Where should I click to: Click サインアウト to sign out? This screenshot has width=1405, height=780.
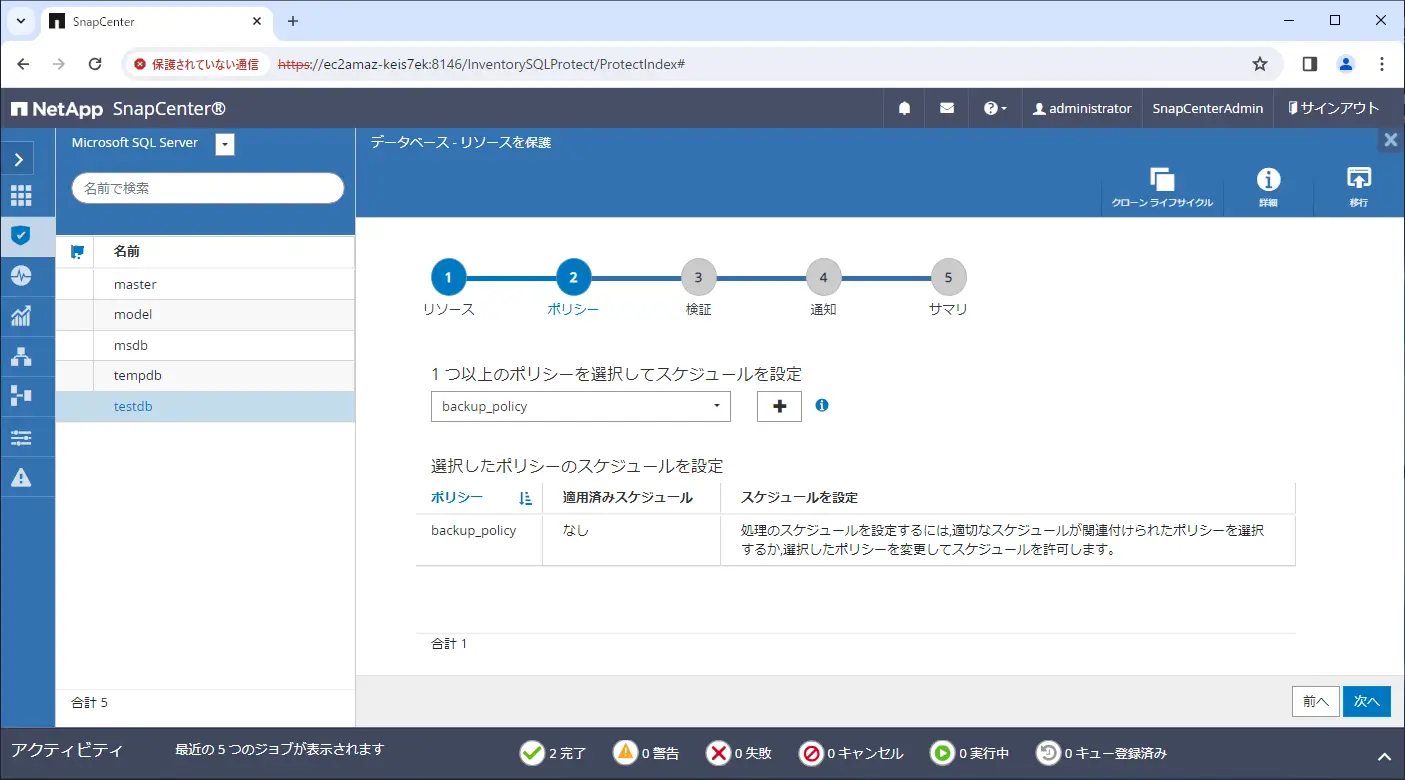pyautogui.click(x=1333, y=108)
